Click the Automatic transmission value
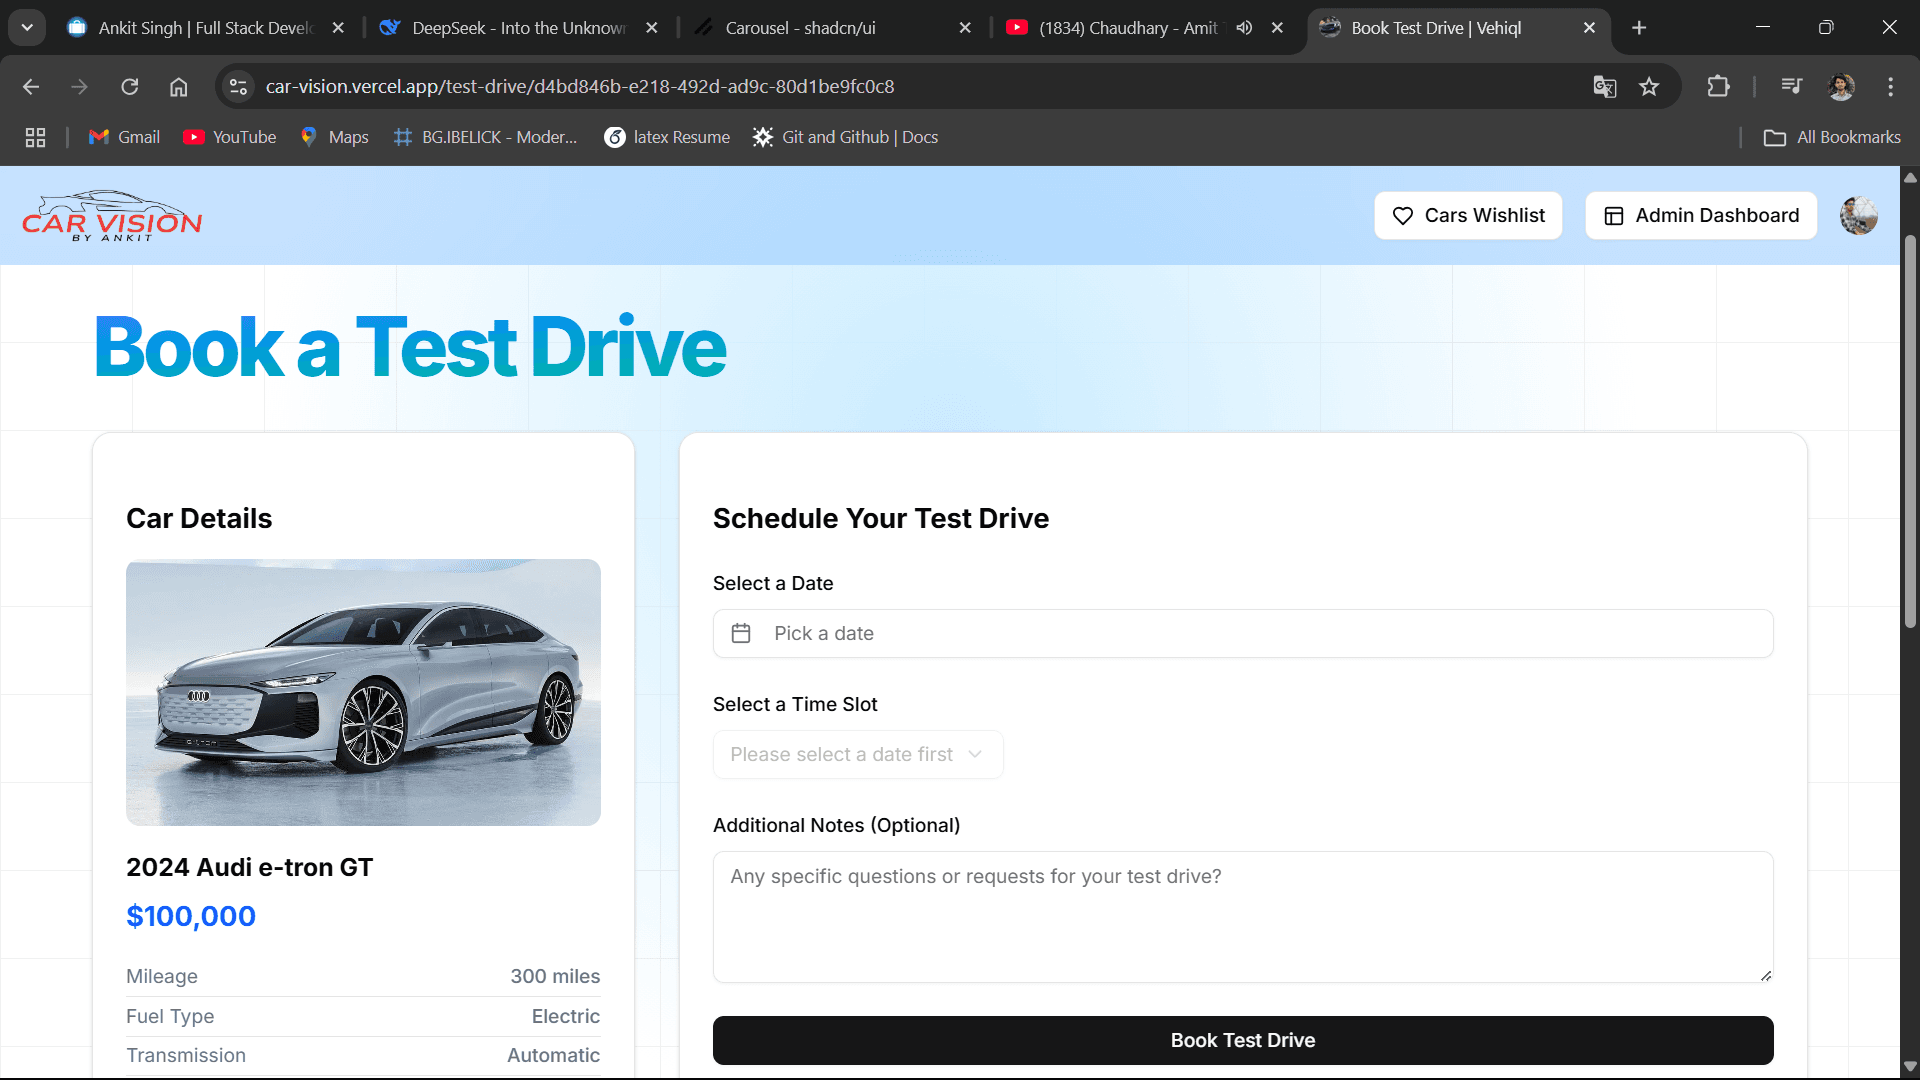This screenshot has height=1080, width=1920. 553,1055
